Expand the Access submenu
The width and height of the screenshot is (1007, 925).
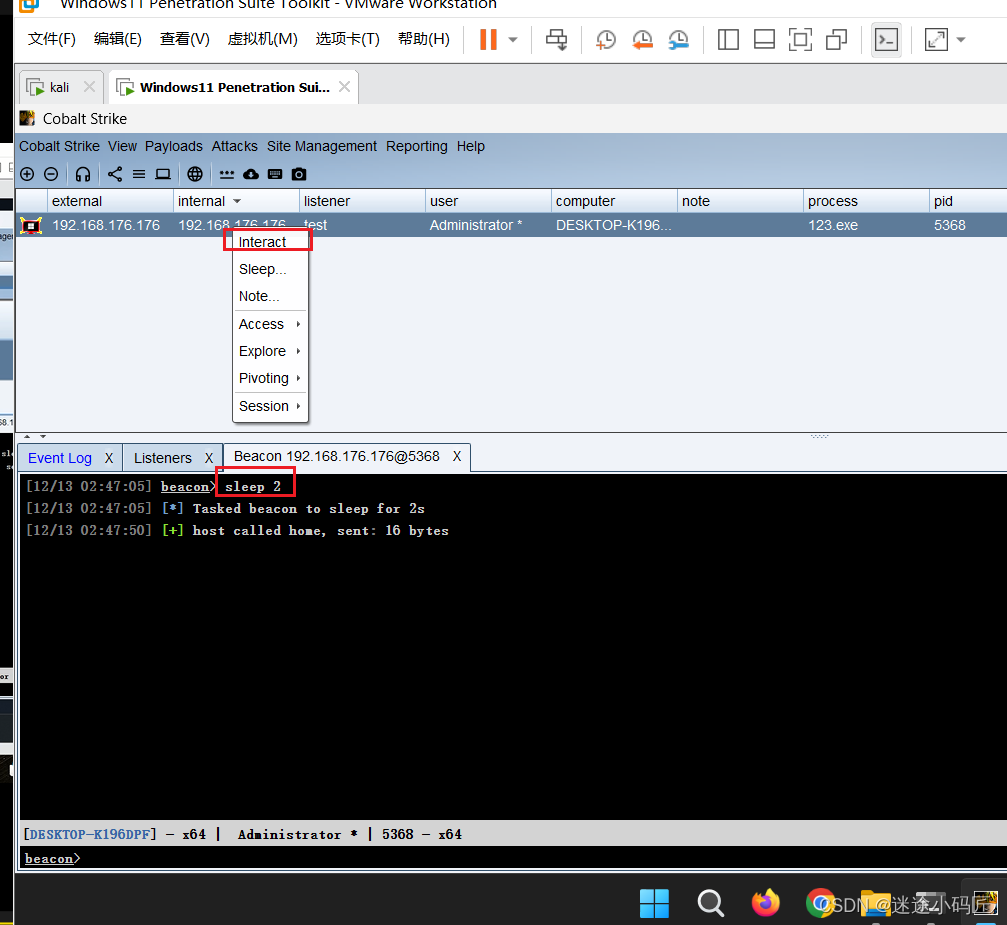point(270,324)
